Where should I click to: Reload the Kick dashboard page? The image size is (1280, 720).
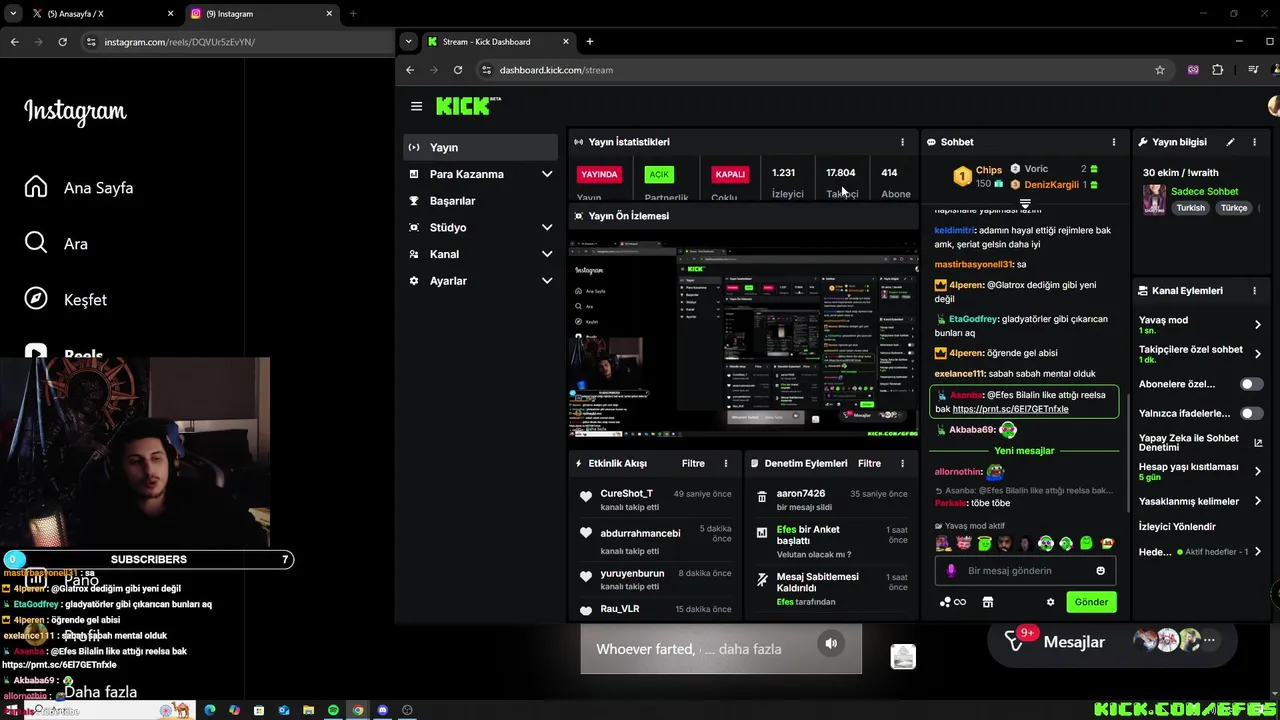click(x=458, y=70)
